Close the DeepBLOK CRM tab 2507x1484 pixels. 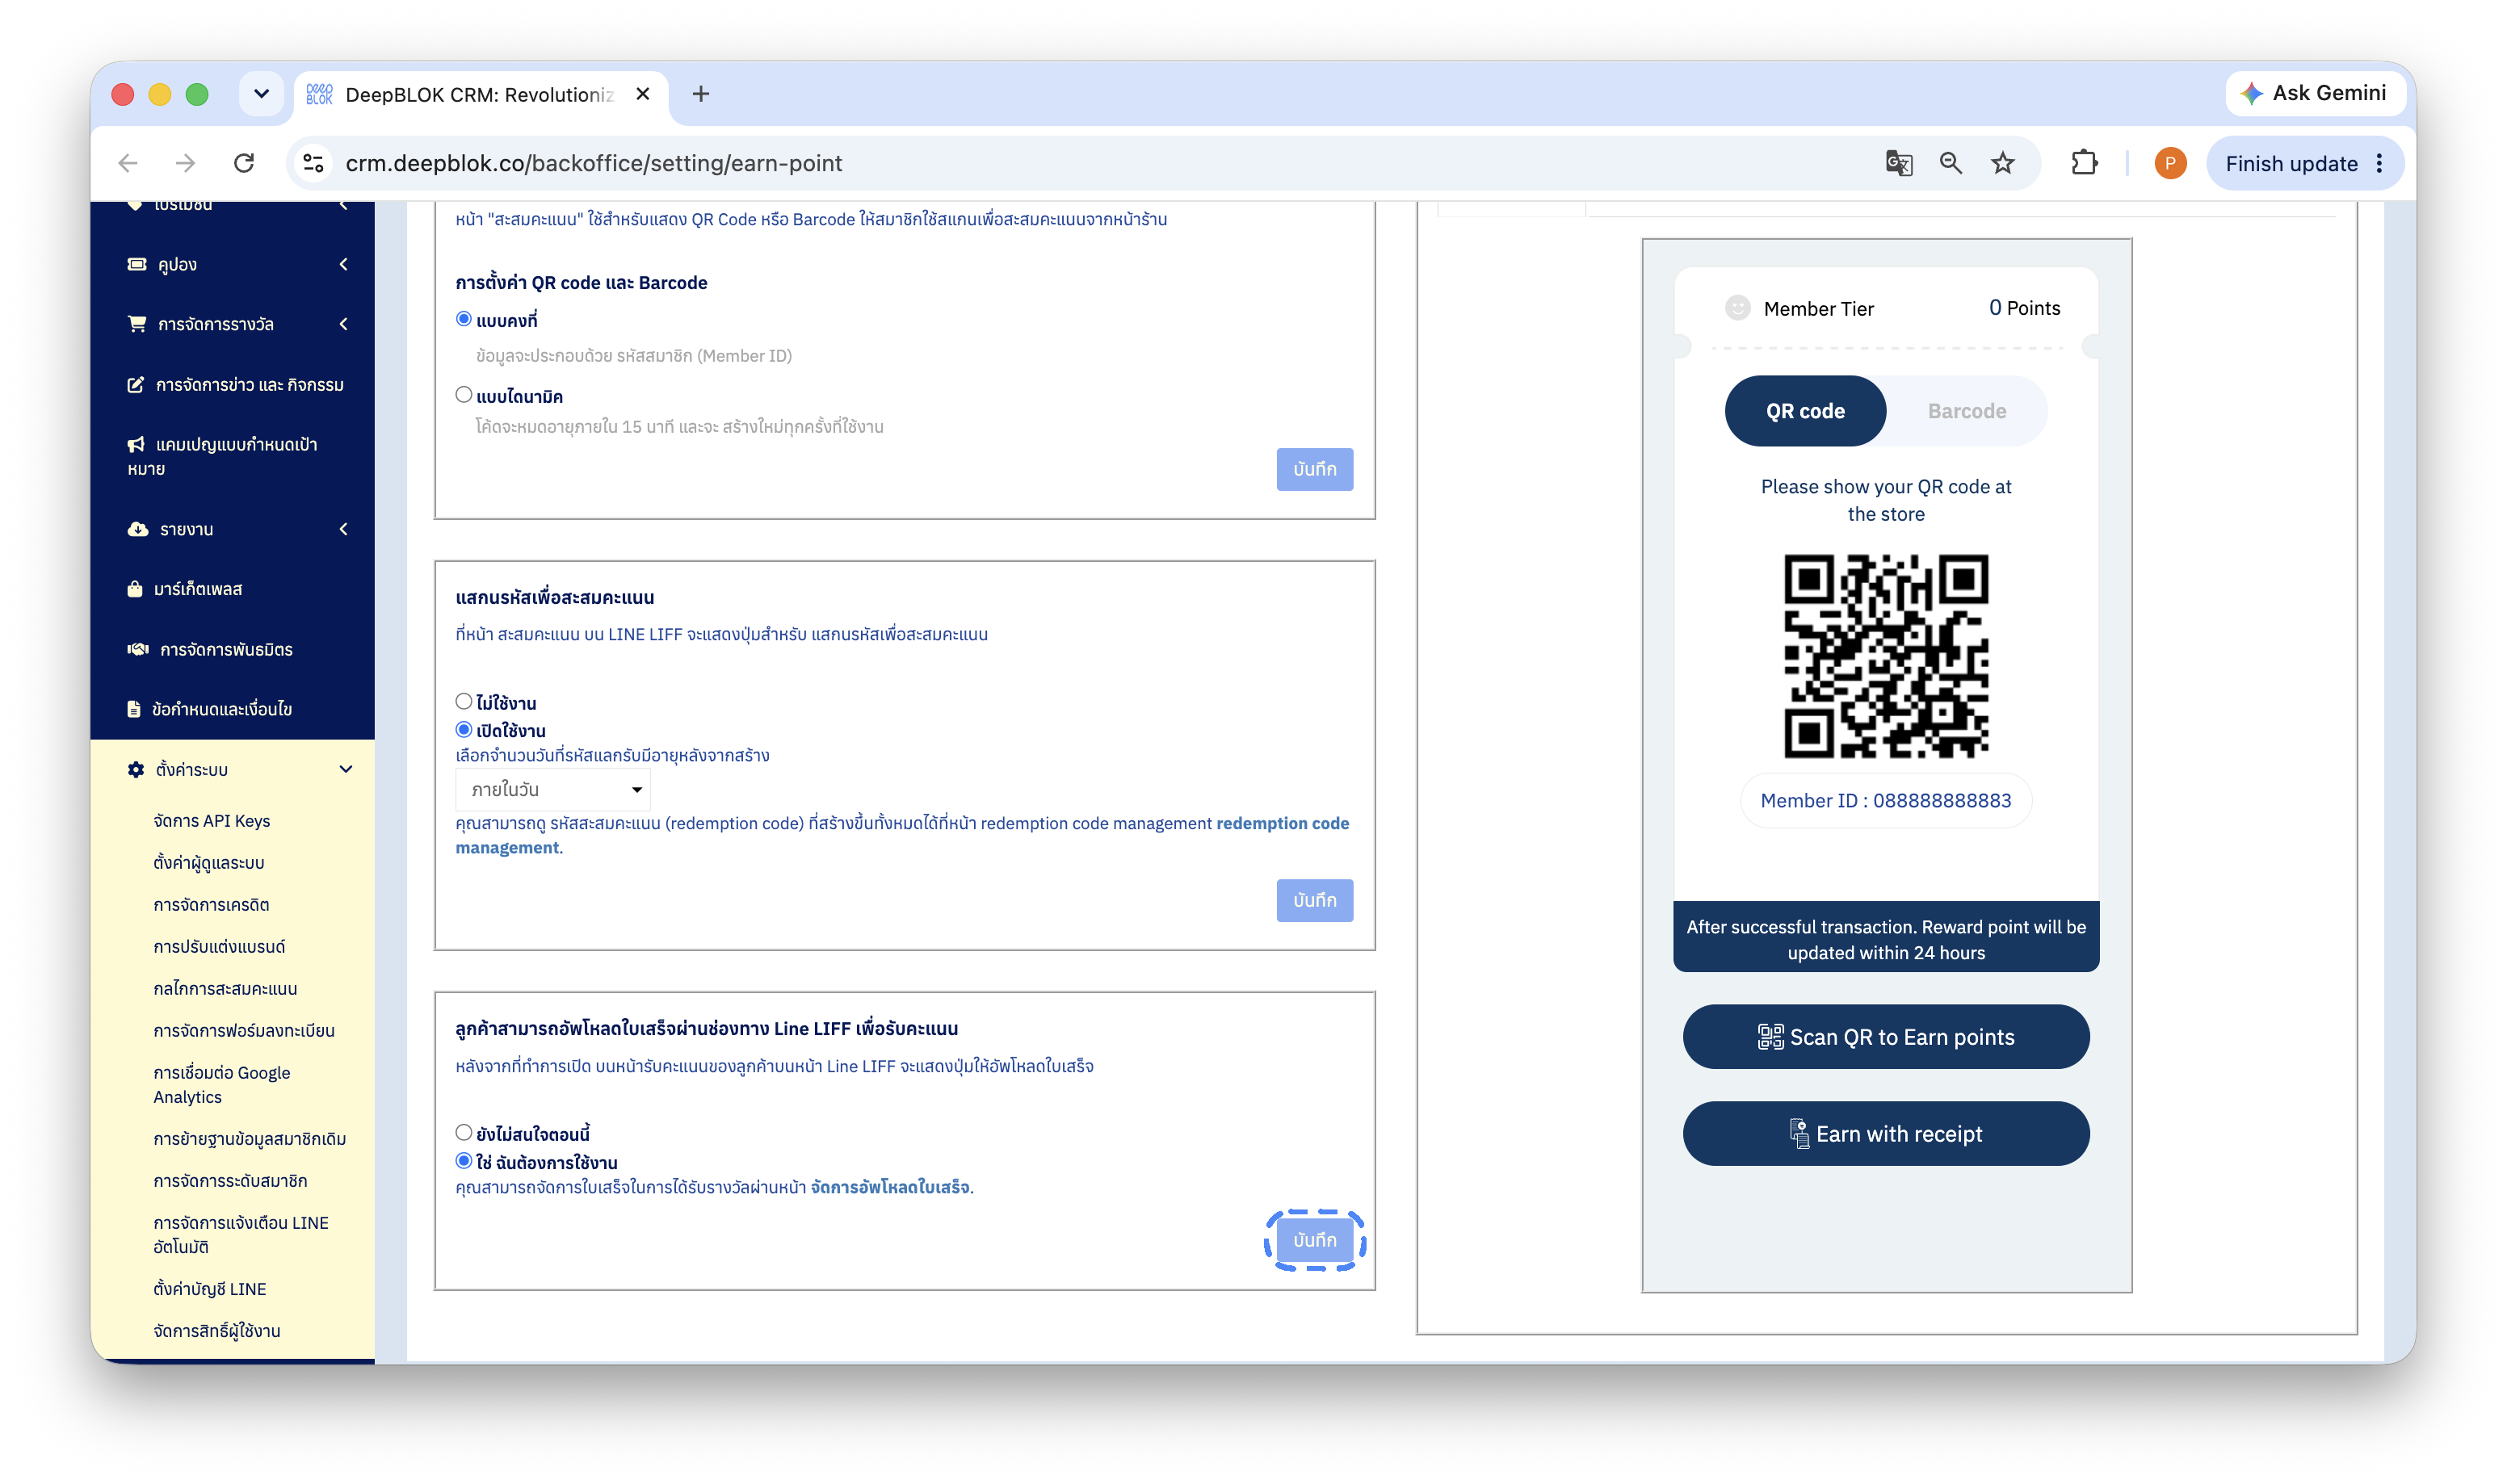point(643,94)
